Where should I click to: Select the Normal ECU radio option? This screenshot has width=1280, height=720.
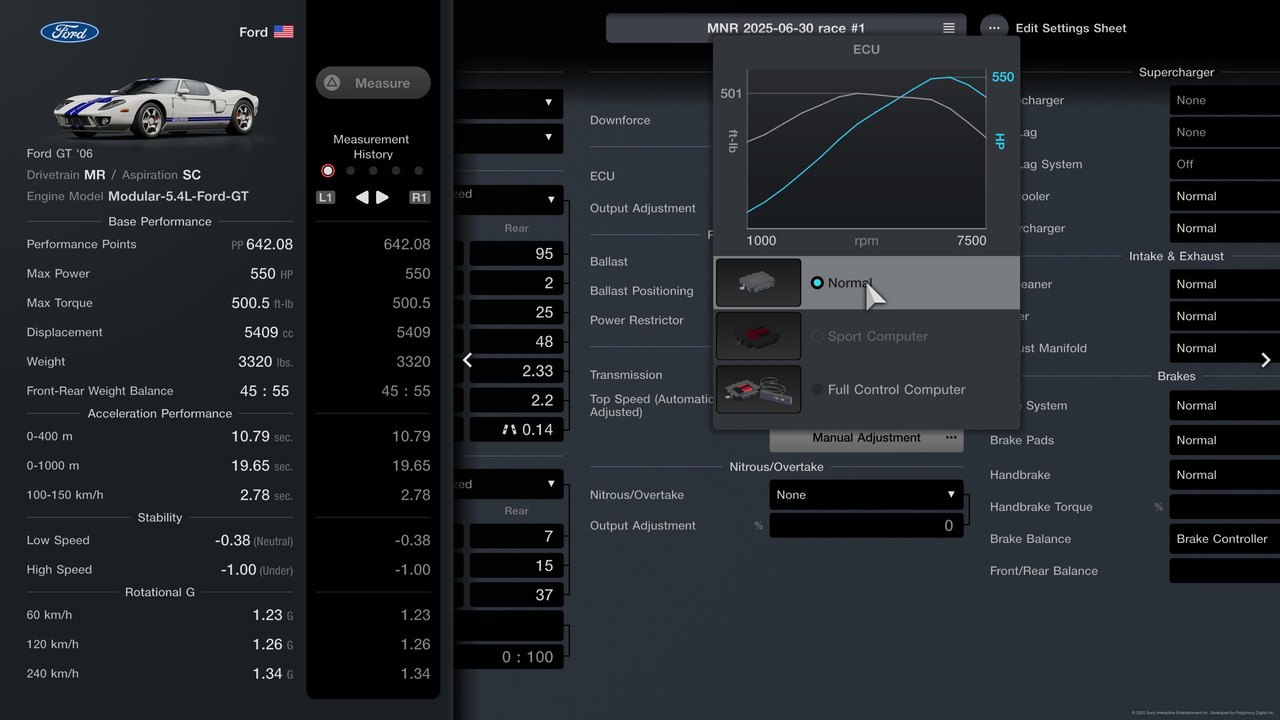coord(817,283)
